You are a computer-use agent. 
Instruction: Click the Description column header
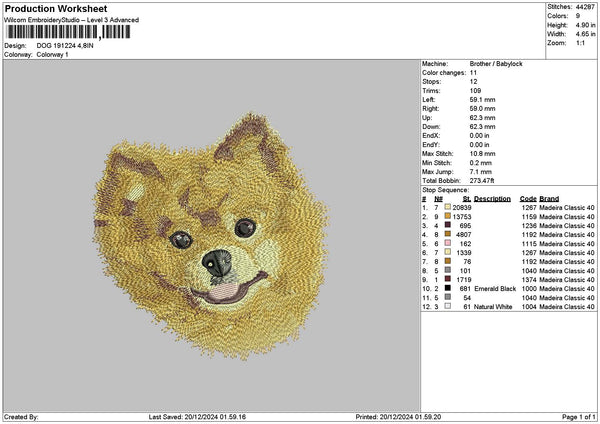pyautogui.click(x=492, y=198)
